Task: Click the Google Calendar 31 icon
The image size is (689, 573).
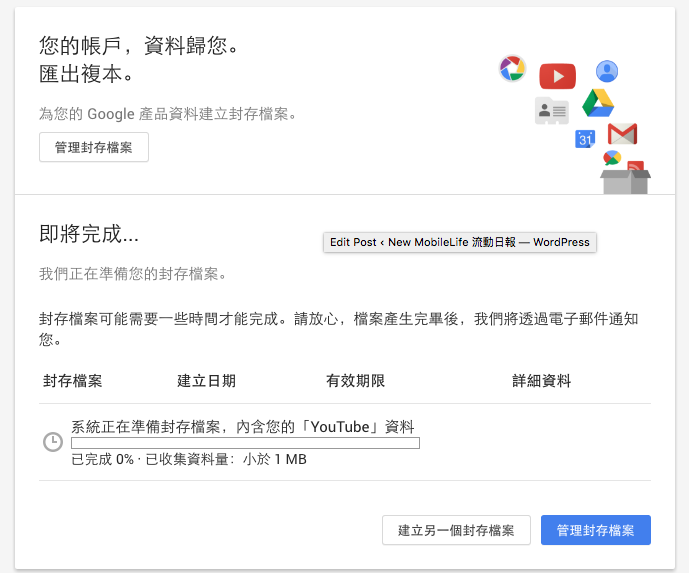Action: (585, 139)
